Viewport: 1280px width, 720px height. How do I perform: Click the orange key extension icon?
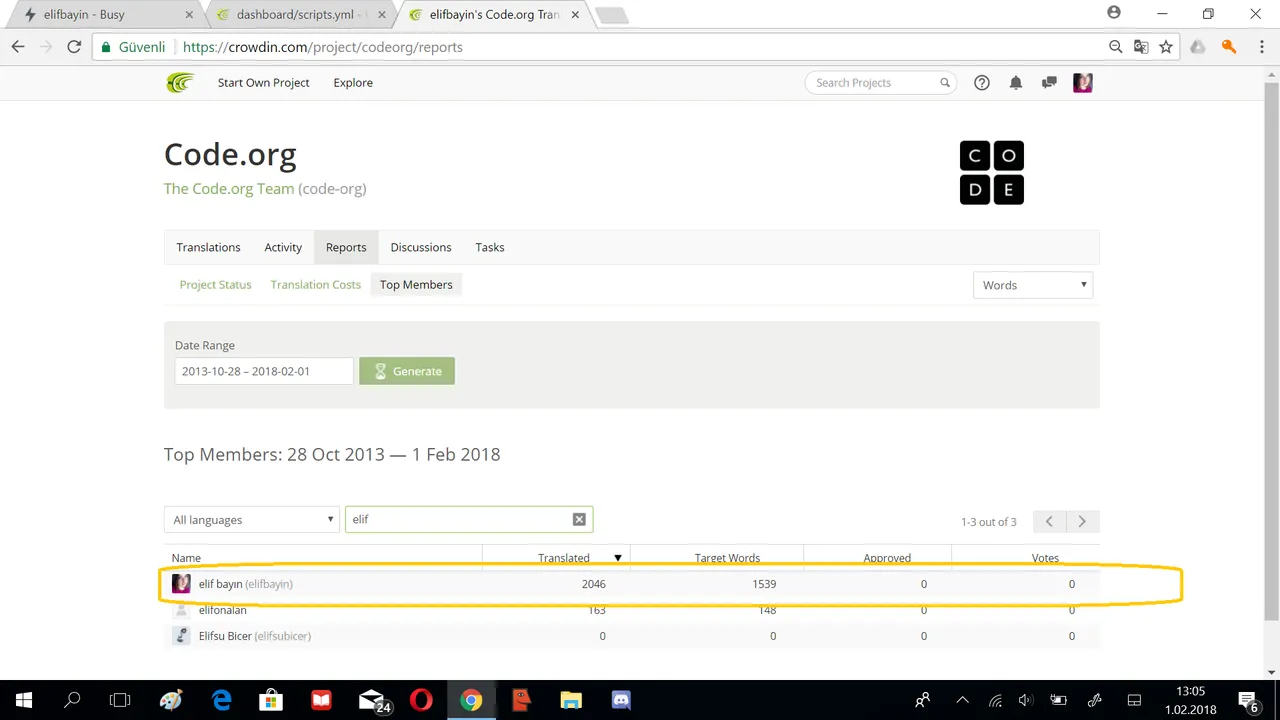pos(1229,47)
